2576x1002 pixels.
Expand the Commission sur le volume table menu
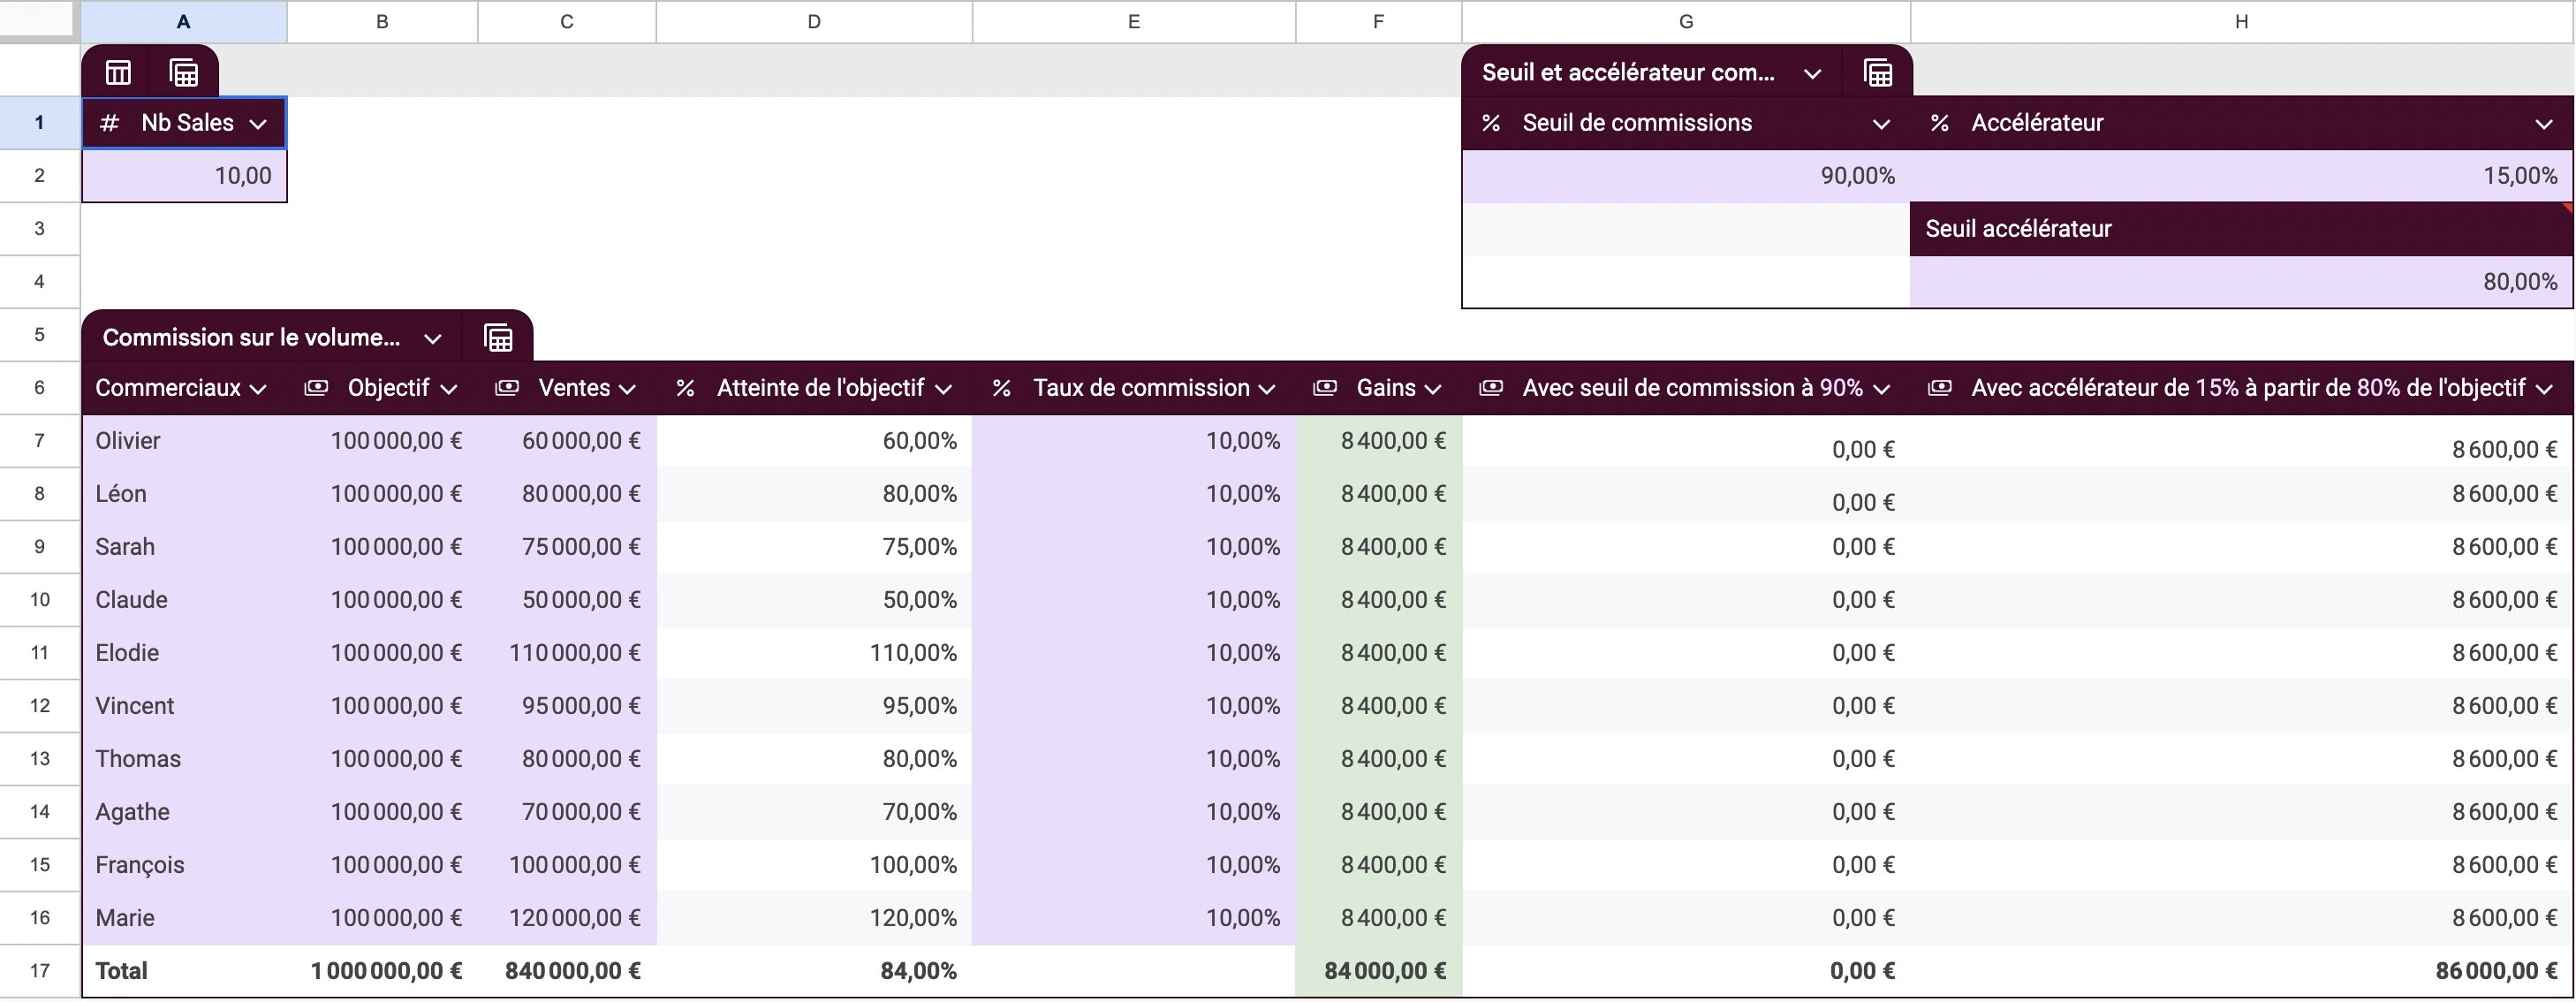coord(433,339)
